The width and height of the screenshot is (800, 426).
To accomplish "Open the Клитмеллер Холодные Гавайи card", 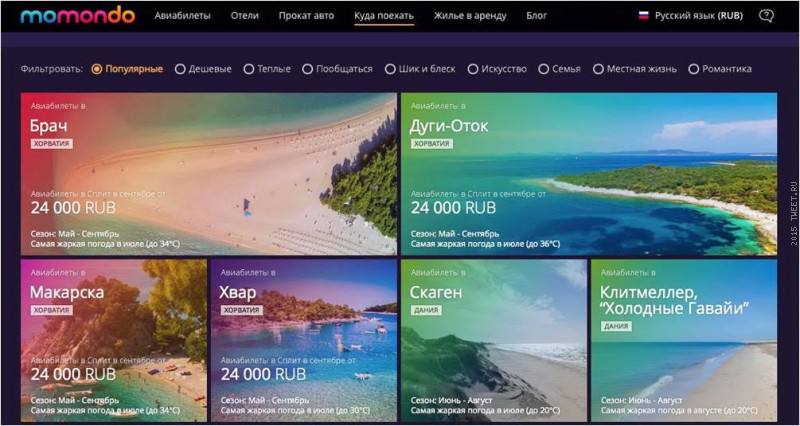I will point(684,340).
